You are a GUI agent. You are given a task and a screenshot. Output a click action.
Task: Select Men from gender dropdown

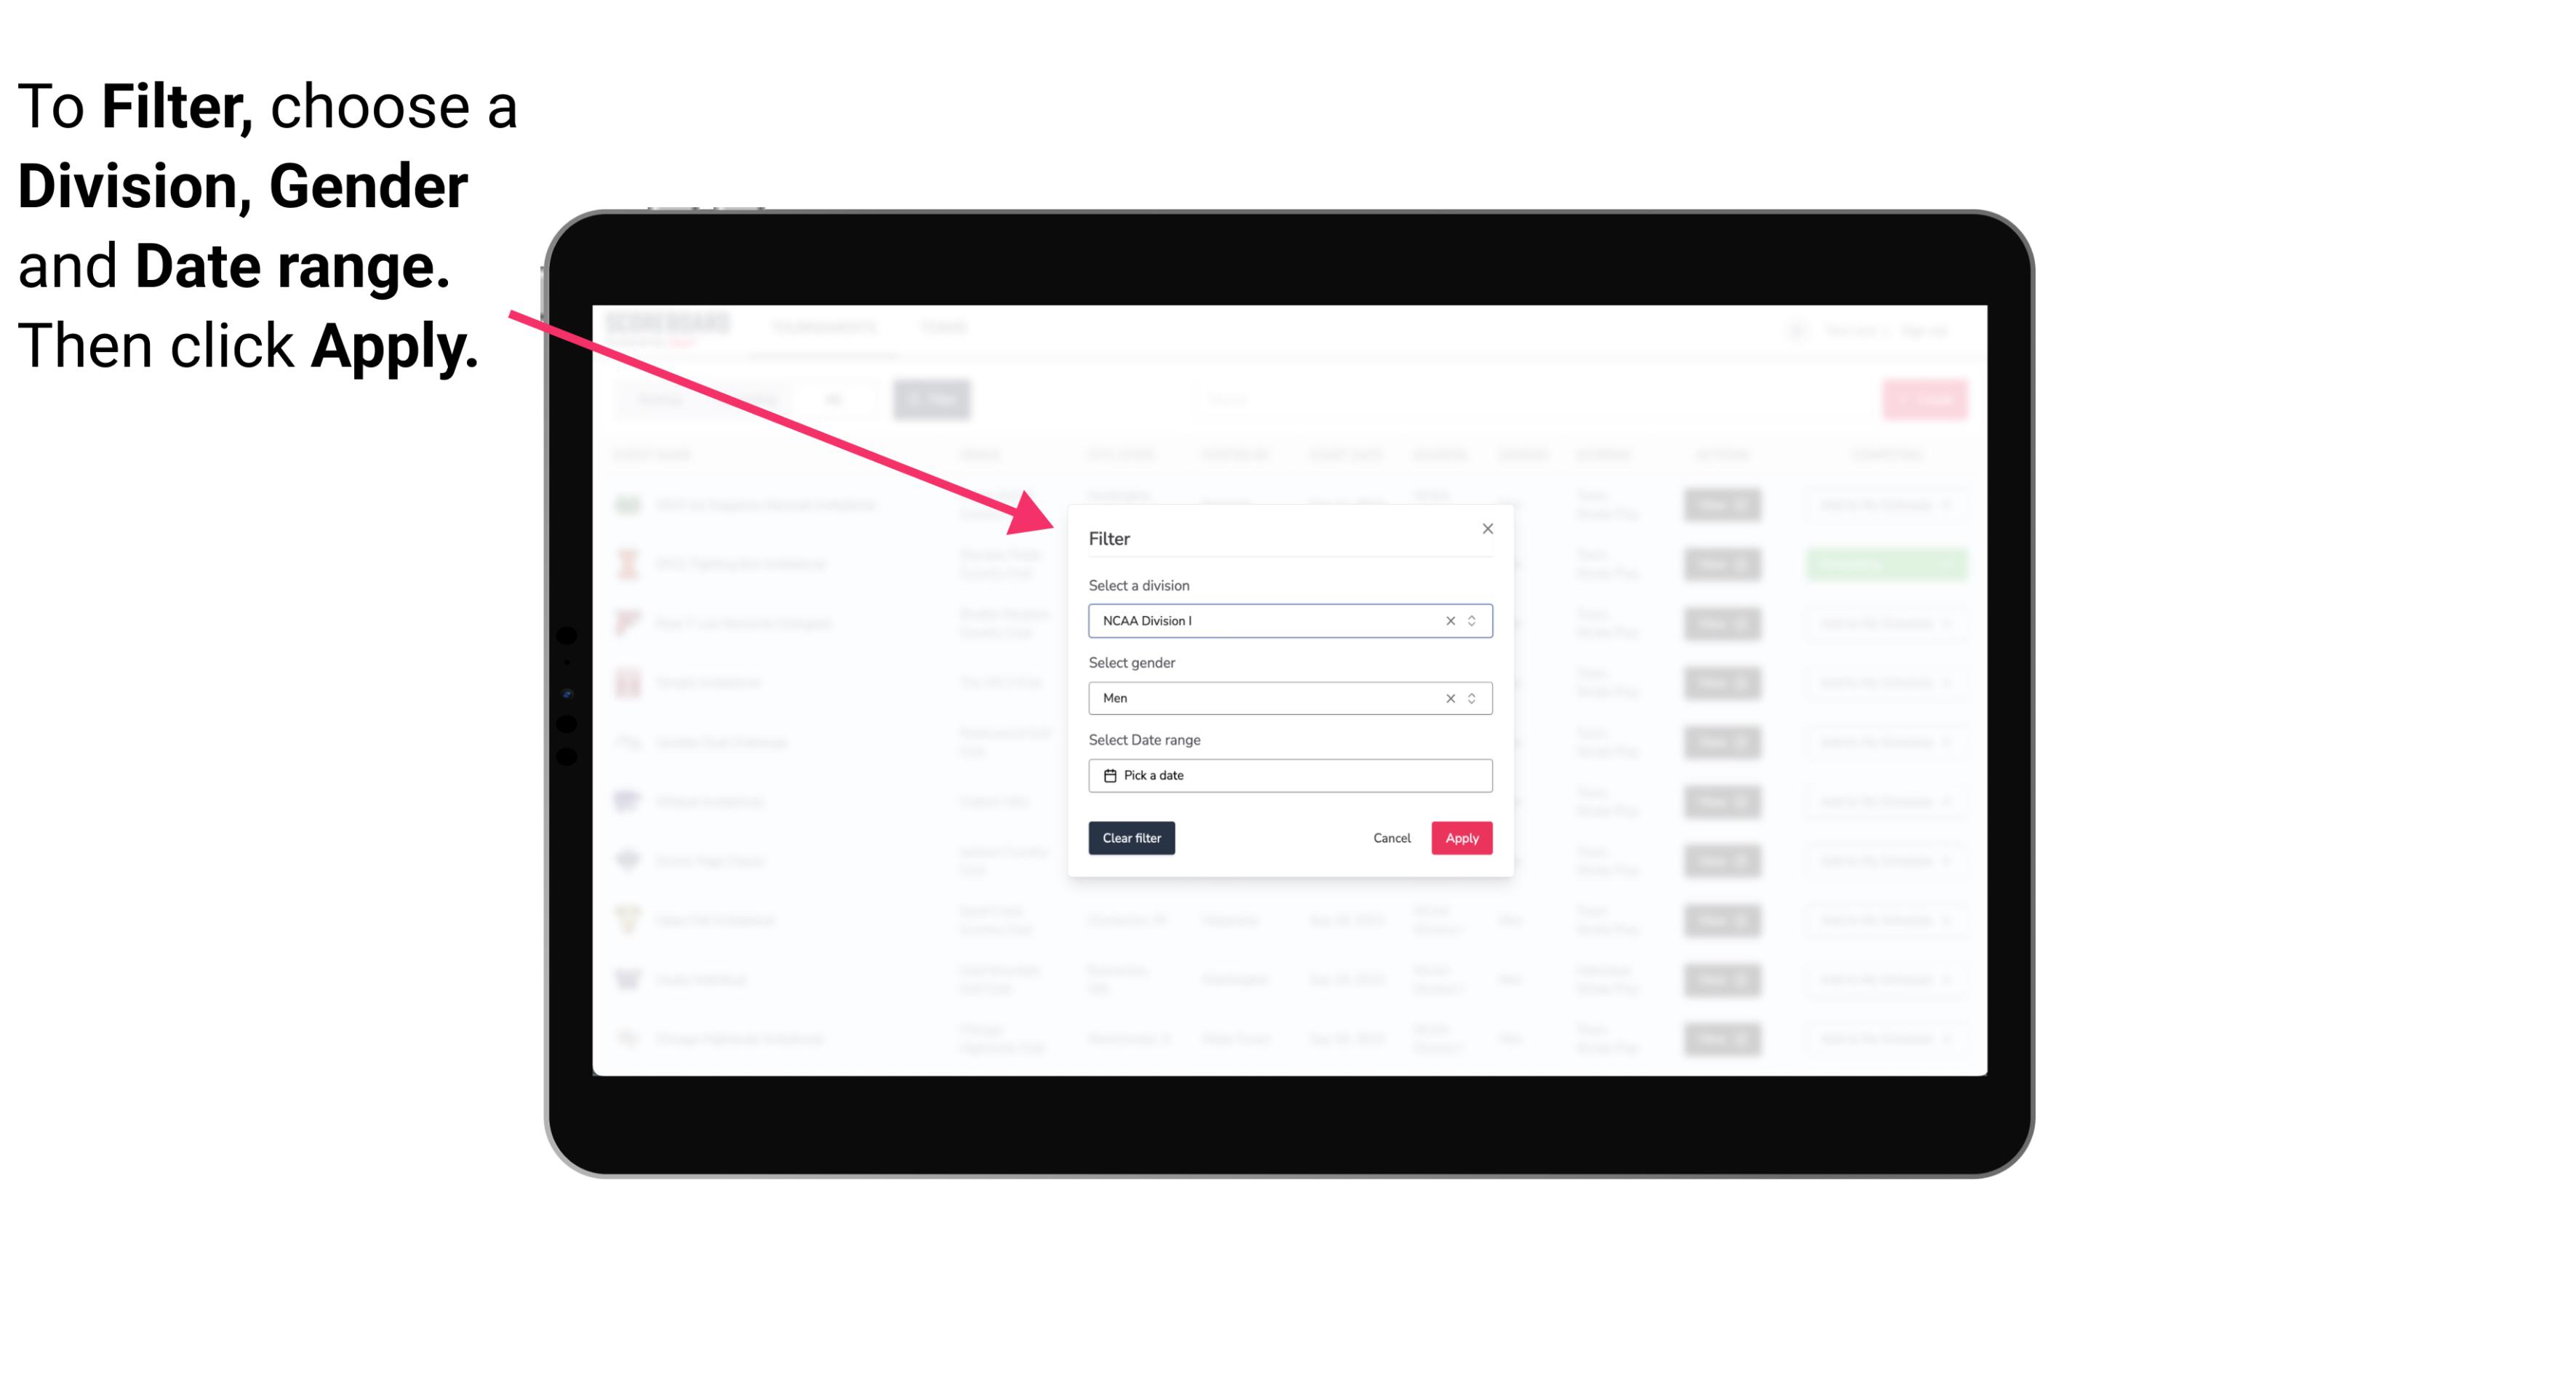point(1287,697)
